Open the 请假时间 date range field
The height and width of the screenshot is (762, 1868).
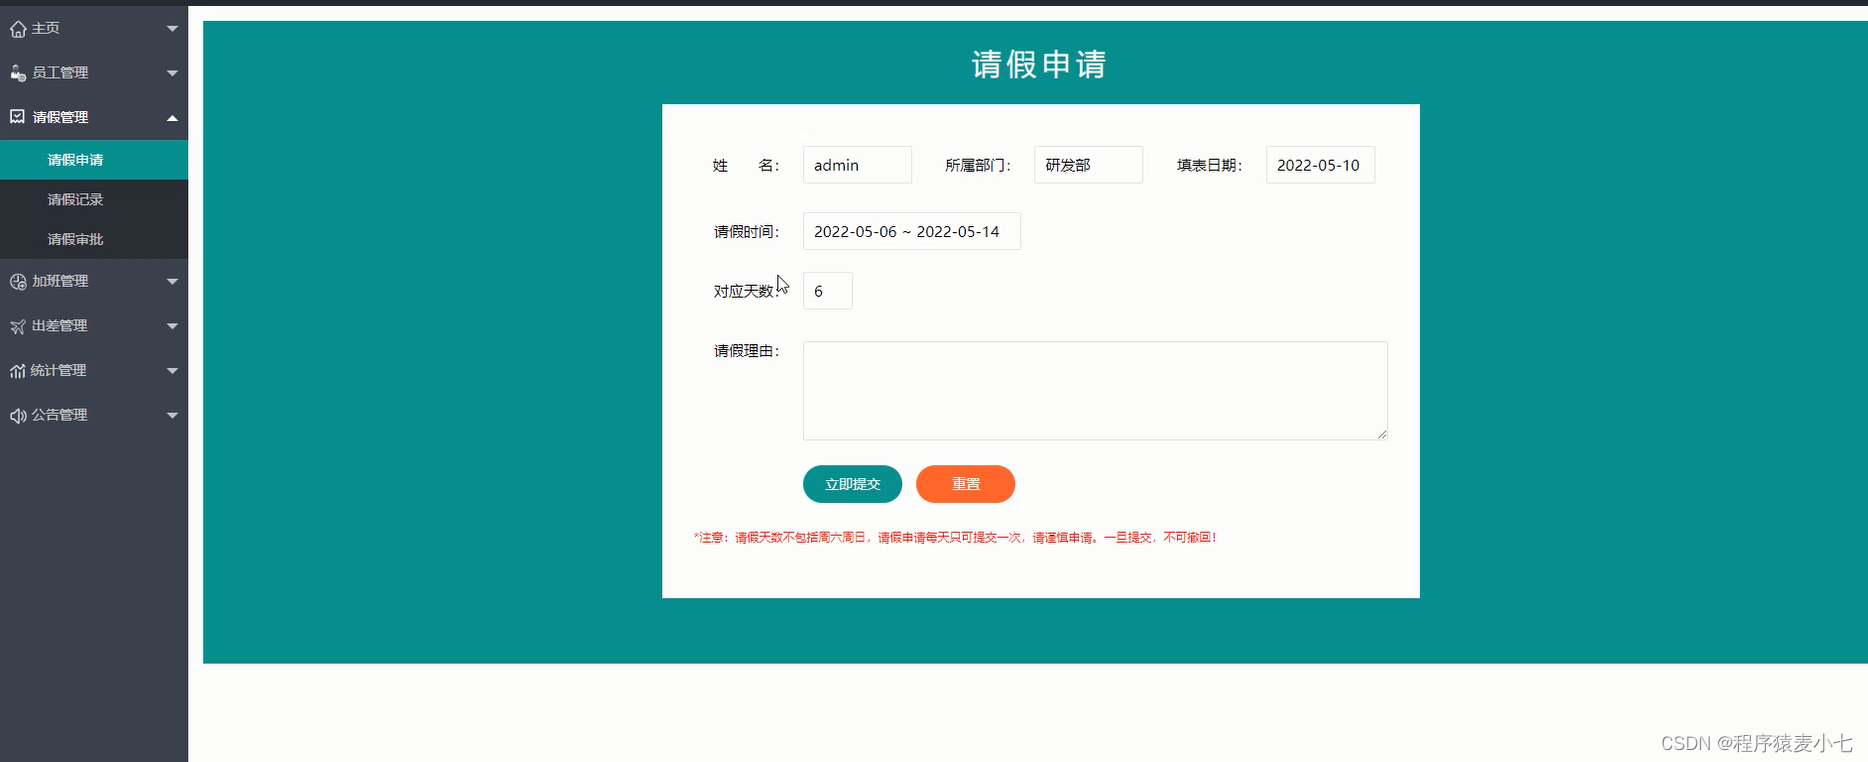[x=911, y=231]
